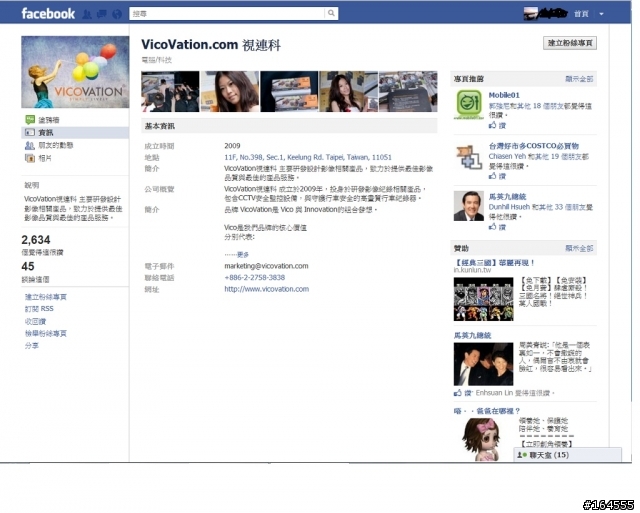The height and width of the screenshot is (513, 640).
Task: Focus the Facebook search field
Action: tap(227, 13)
